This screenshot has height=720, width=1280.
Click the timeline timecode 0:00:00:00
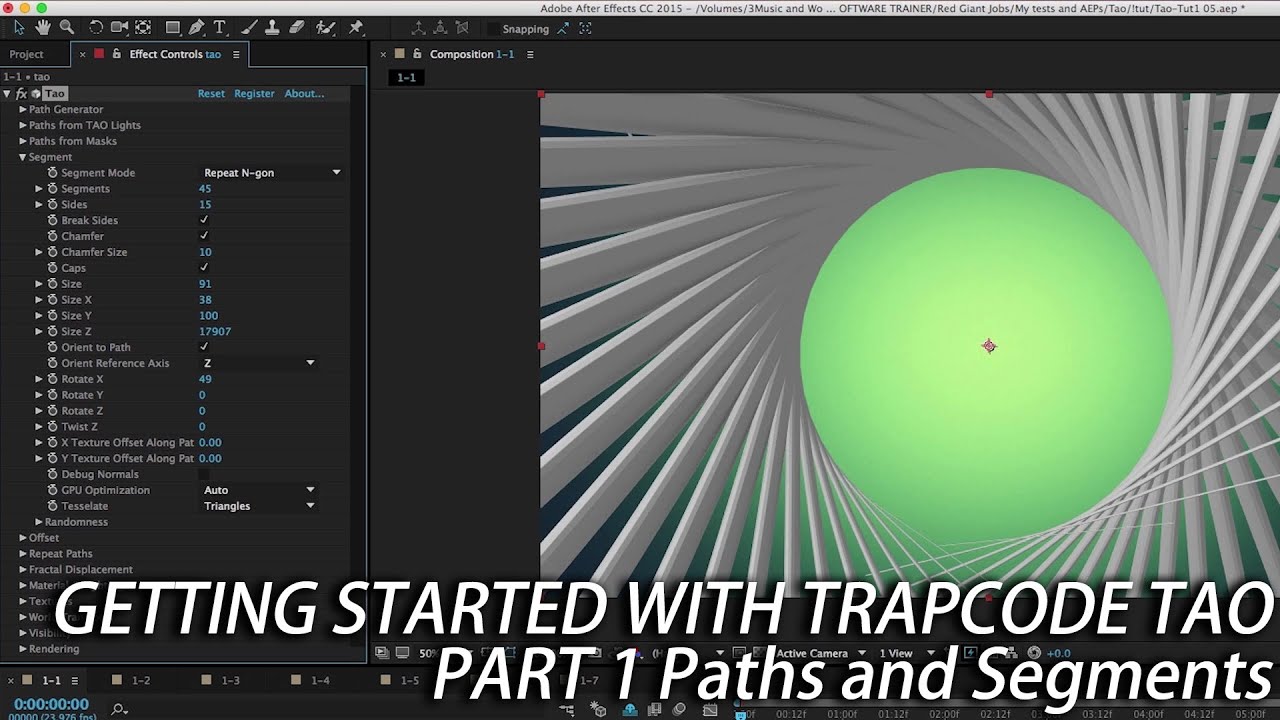point(51,704)
